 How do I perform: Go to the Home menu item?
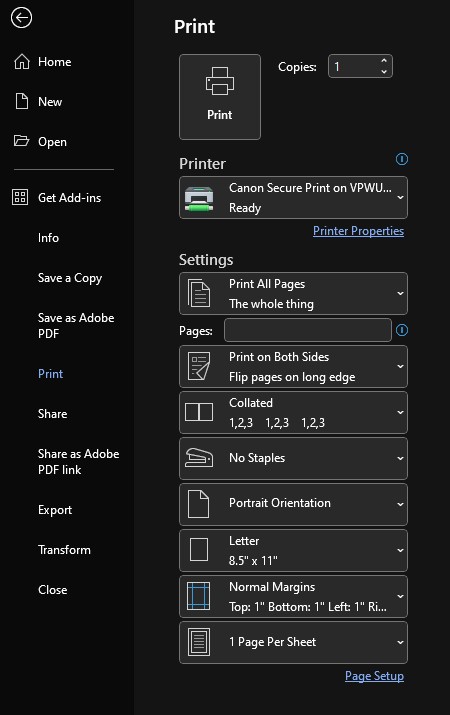coord(55,62)
